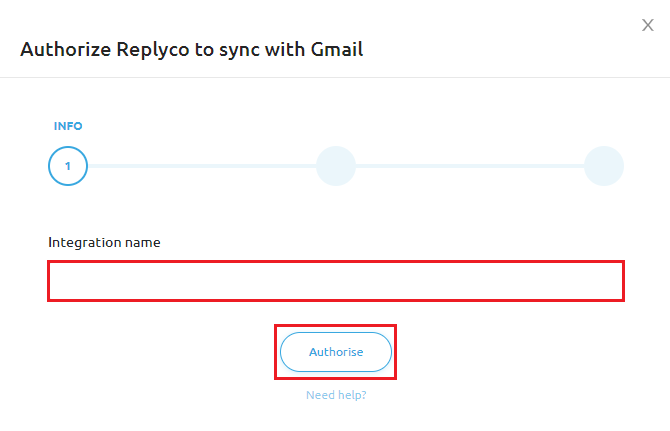Select step 1 circle in progress bar
Screen dimensions: 670x431
[68, 166]
